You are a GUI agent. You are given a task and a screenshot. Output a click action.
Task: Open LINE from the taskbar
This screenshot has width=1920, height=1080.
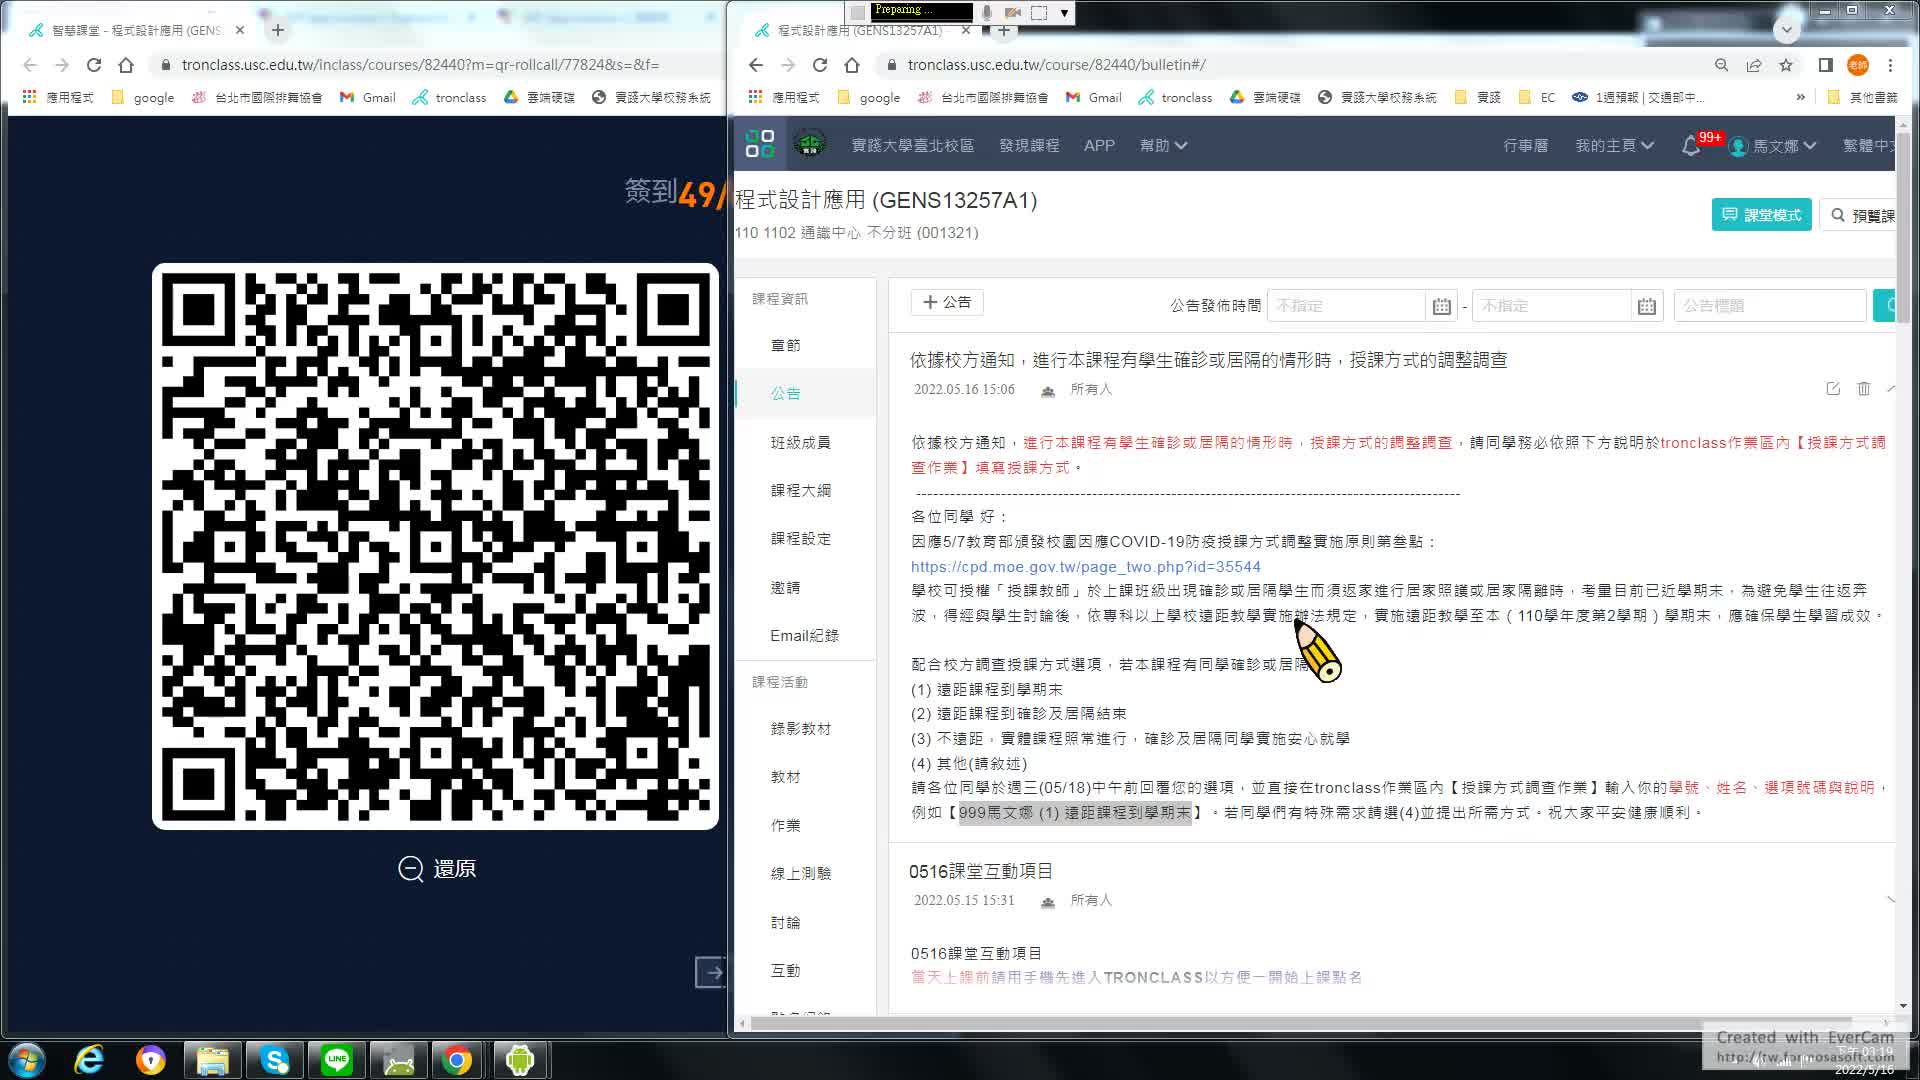tap(337, 1060)
